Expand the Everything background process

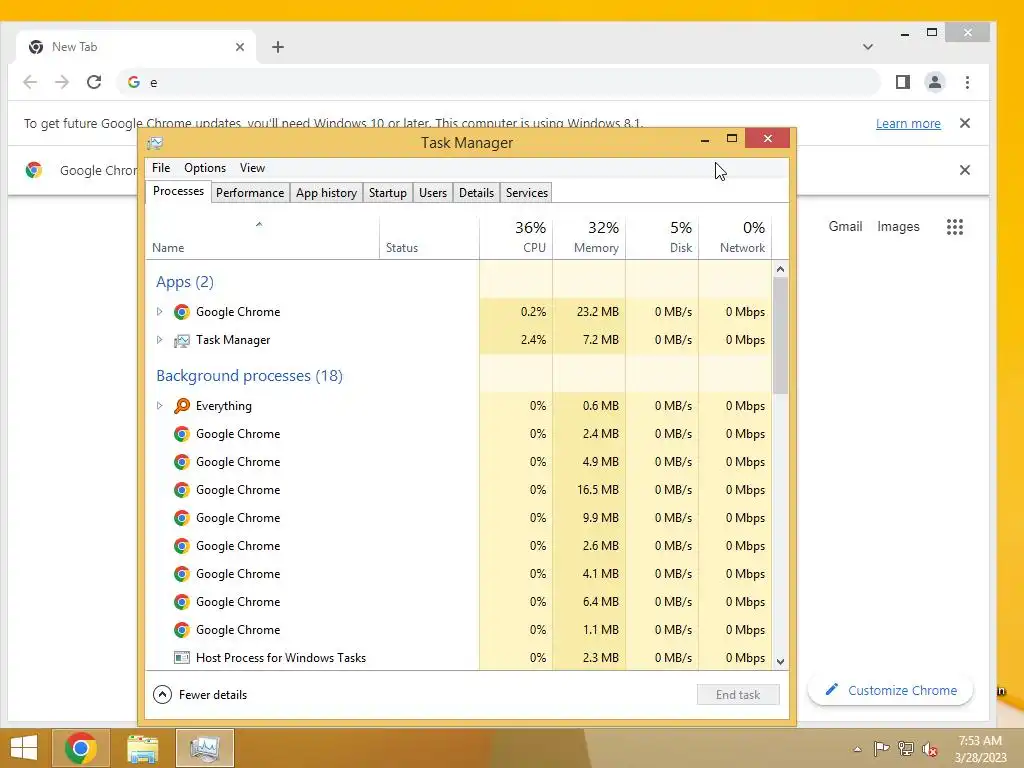[x=159, y=406]
